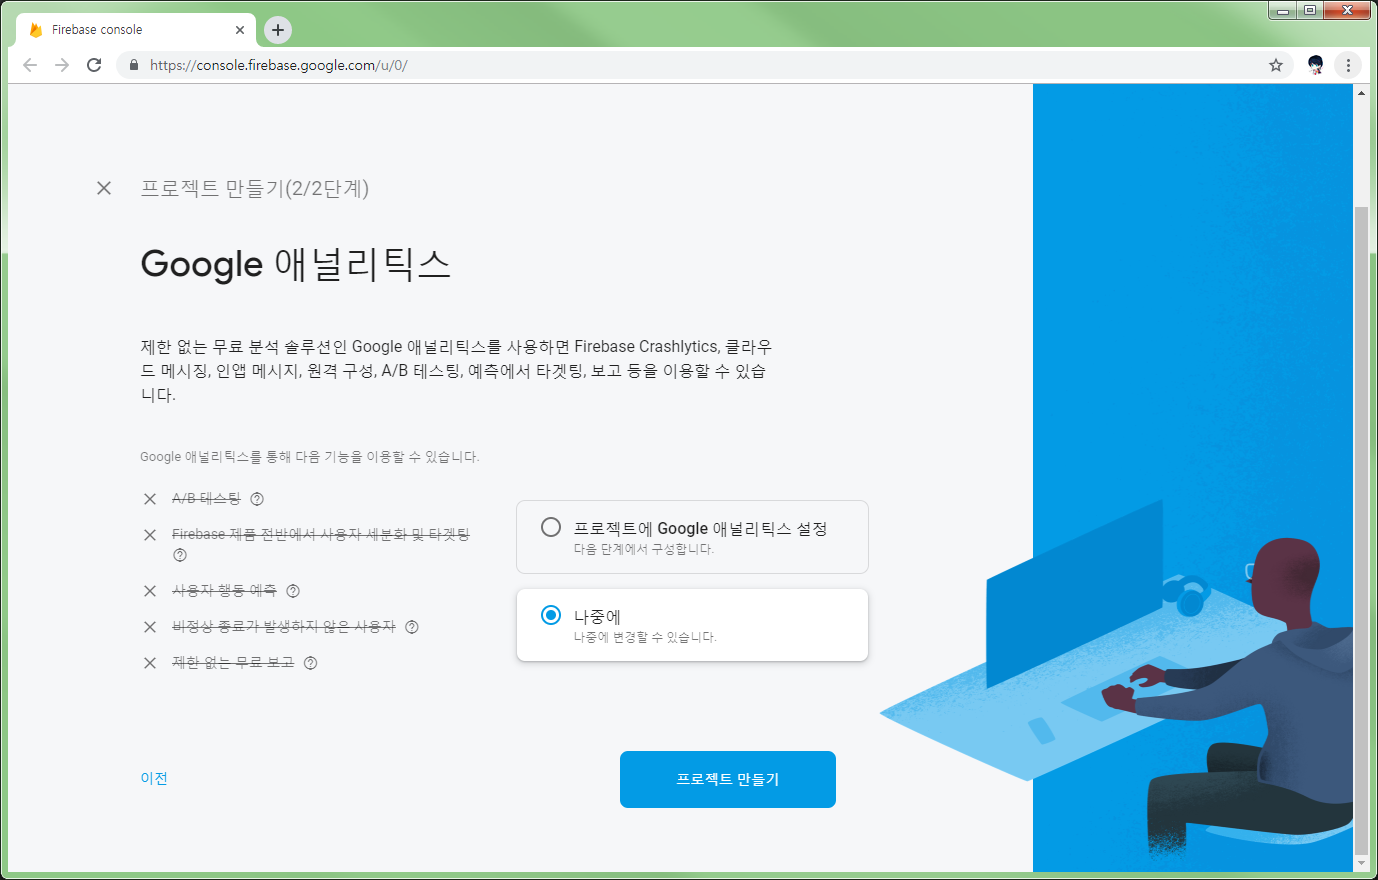Click the 제한 없는 무료 보고 text
This screenshot has width=1378, height=880.
tap(233, 663)
